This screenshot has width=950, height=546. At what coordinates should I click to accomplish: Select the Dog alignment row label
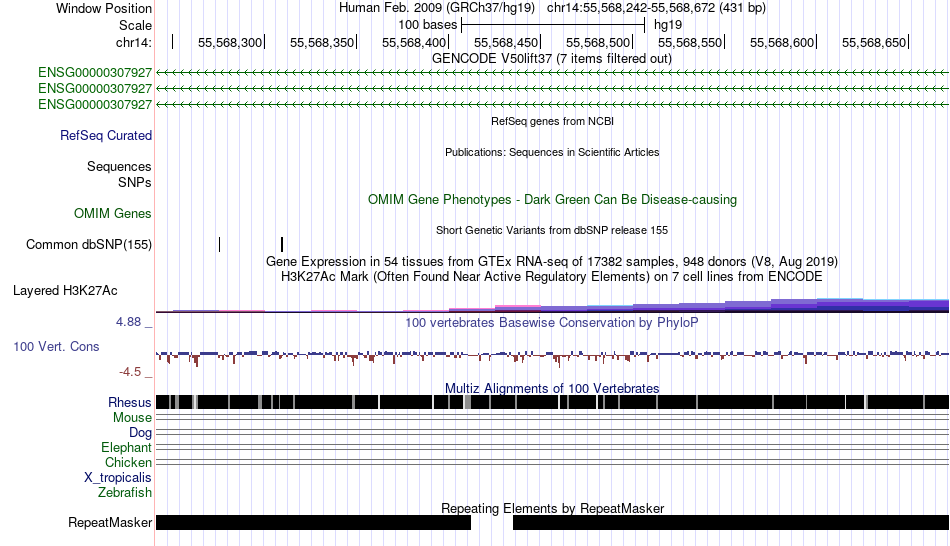(x=141, y=433)
